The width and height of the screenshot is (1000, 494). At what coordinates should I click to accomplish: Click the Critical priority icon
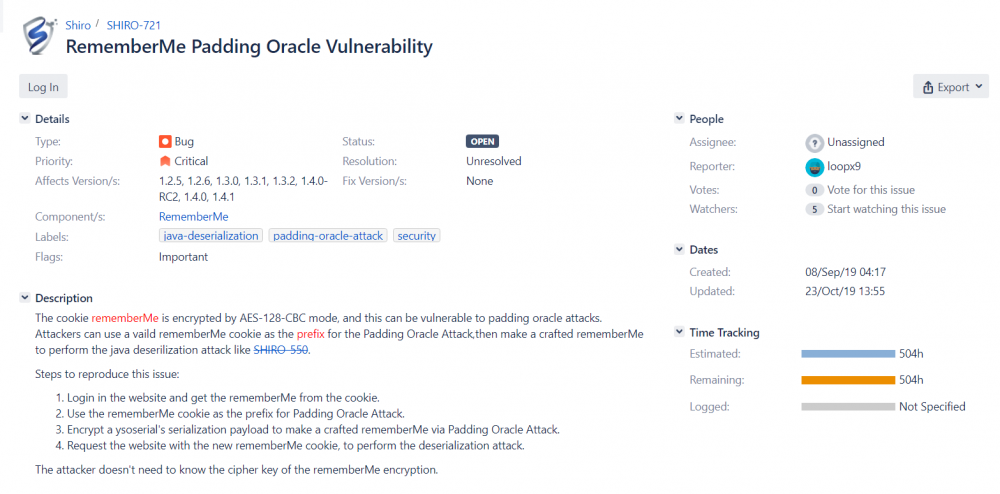(x=165, y=161)
